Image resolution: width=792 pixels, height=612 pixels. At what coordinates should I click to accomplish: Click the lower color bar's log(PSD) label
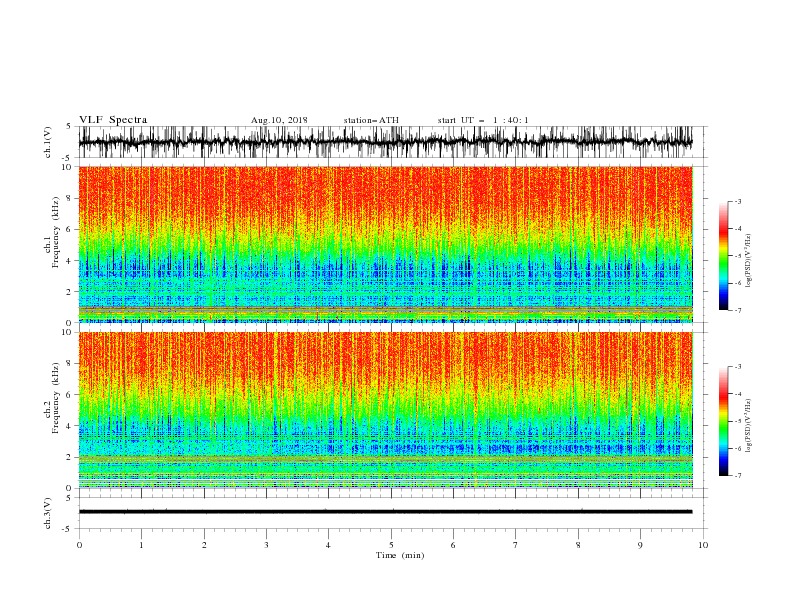click(x=748, y=425)
